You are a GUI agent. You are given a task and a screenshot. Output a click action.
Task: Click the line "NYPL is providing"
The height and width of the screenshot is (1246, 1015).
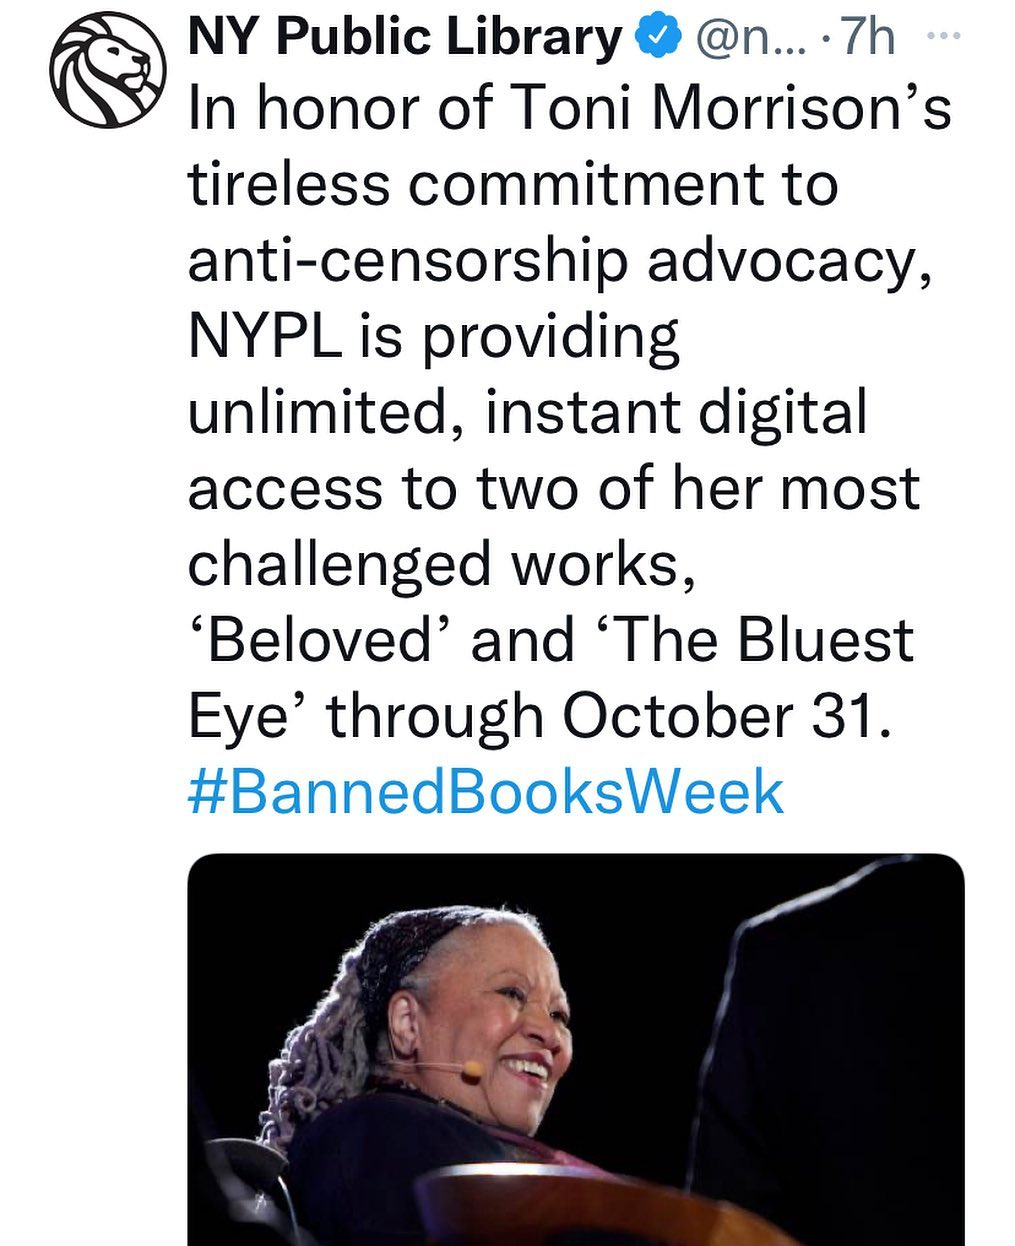434,337
